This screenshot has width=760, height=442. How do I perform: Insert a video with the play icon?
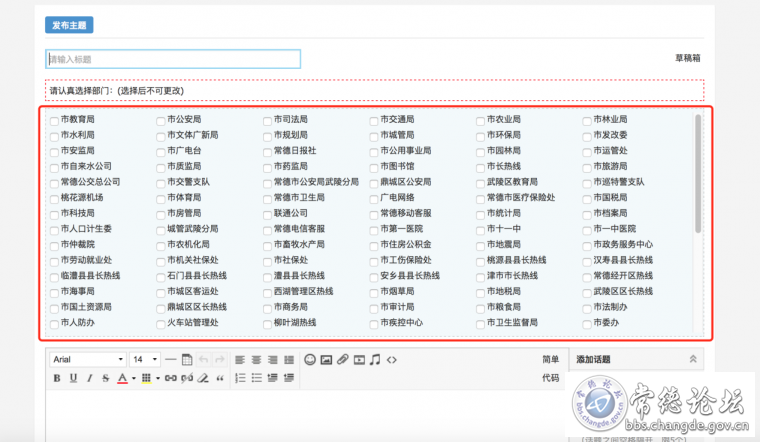tap(359, 360)
